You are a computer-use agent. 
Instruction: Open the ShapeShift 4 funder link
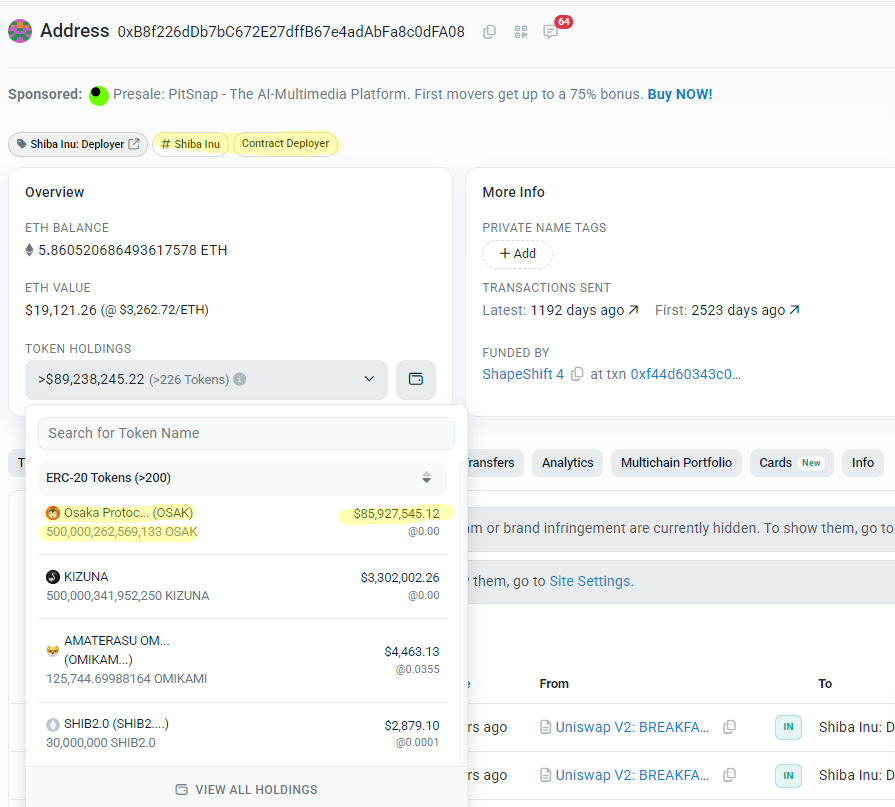[523, 374]
